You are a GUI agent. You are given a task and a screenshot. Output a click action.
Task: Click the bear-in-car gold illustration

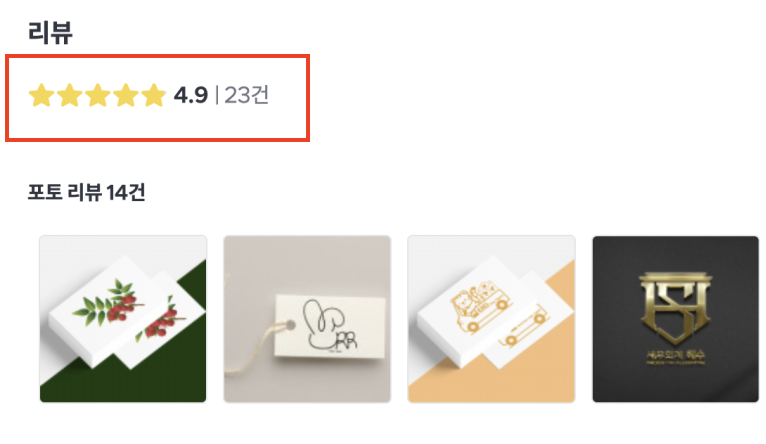(481, 305)
